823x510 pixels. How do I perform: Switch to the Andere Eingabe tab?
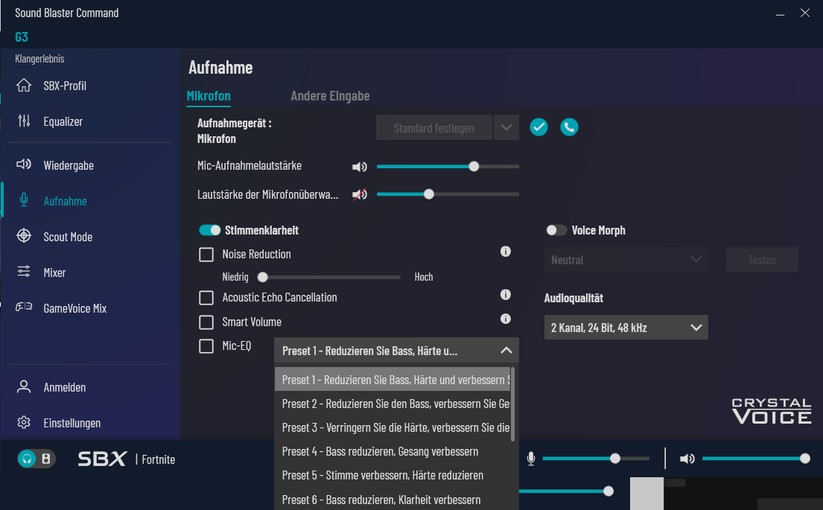[330, 96]
